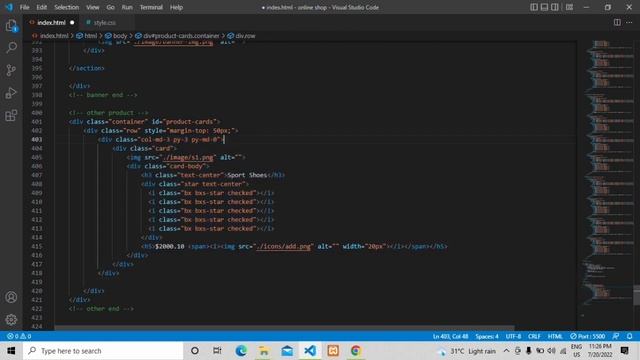The image size is (640, 360).
Task: Open the Help menu
Action: [x=176, y=7]
